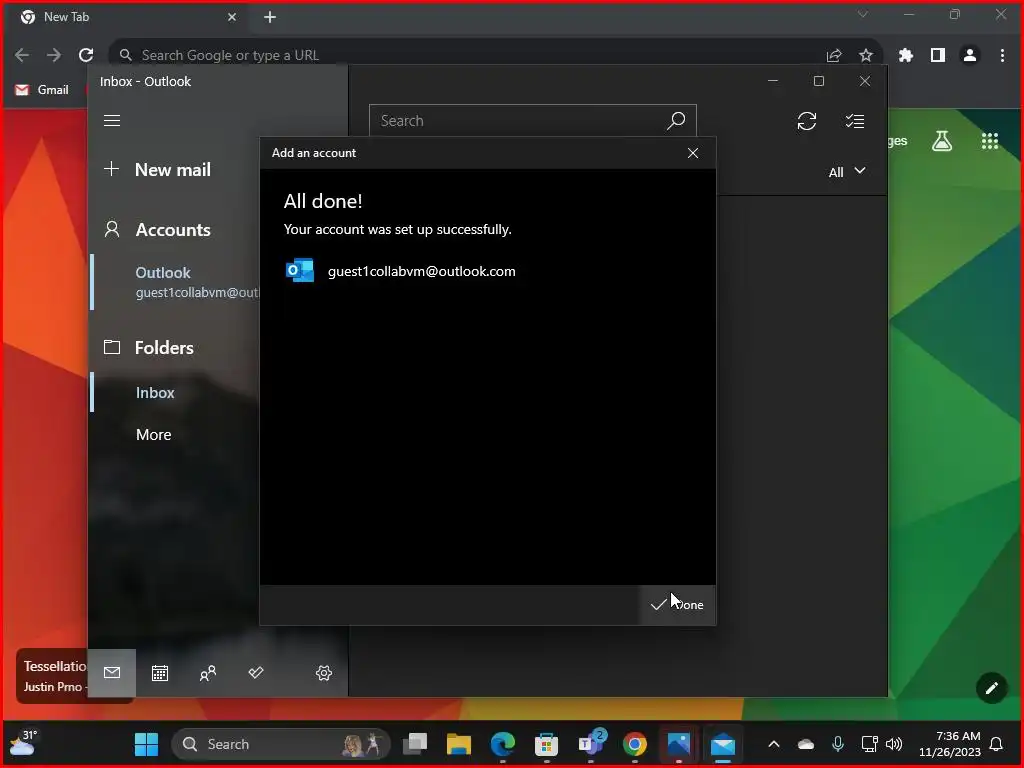Viewport: 1024px width, 768px height.
Task: Open the Gmail bookmark
Action: [42, 90]
